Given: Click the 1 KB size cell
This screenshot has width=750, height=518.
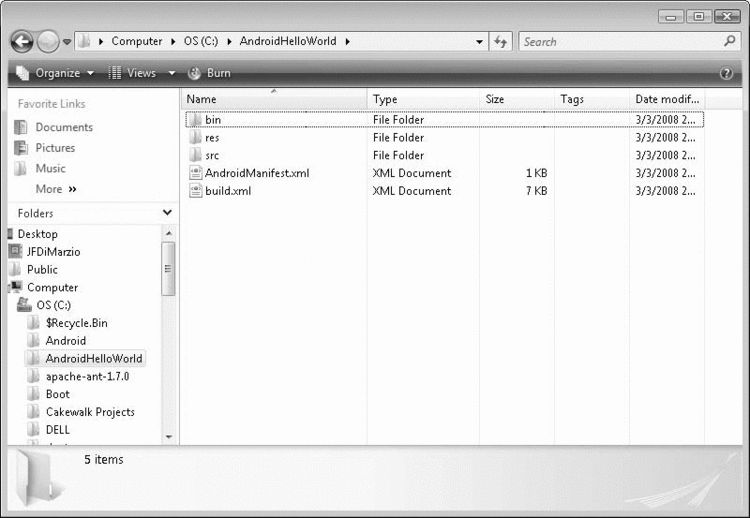Looking at the screenshot, I should coord(536,173).
